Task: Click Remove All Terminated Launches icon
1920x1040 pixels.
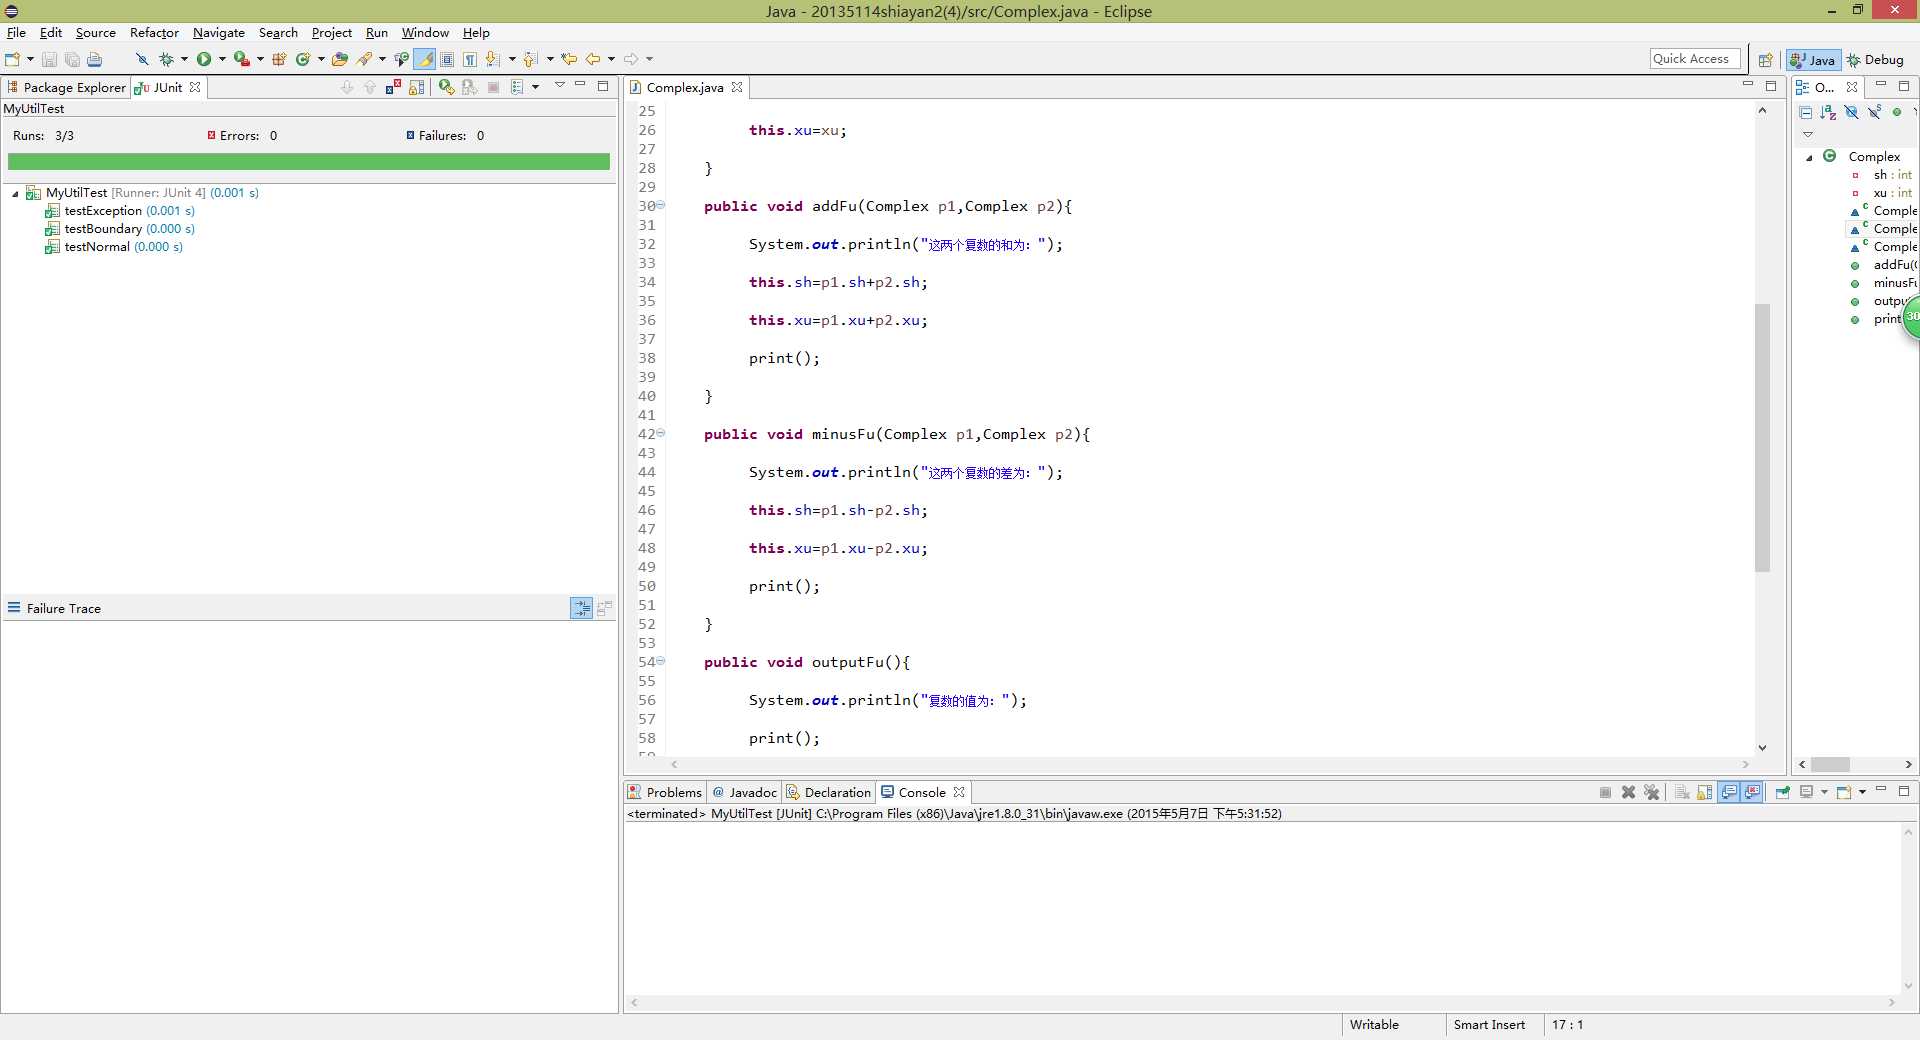Action: (1651, 792)
